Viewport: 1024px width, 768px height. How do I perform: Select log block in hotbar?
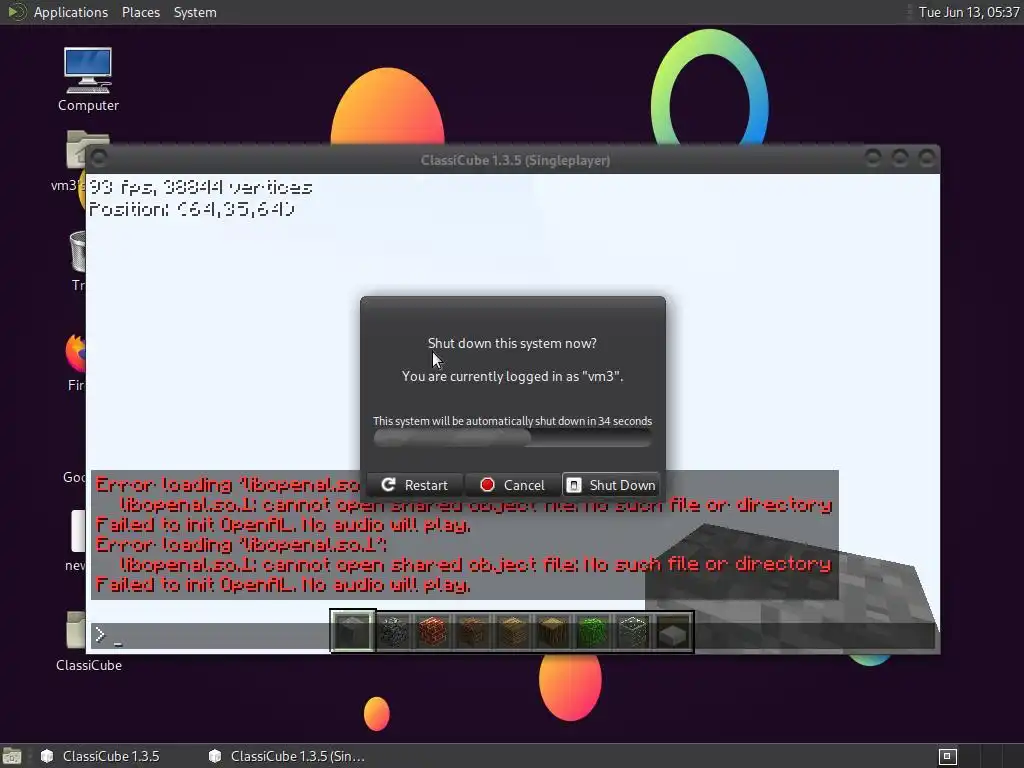click(553, 632)
